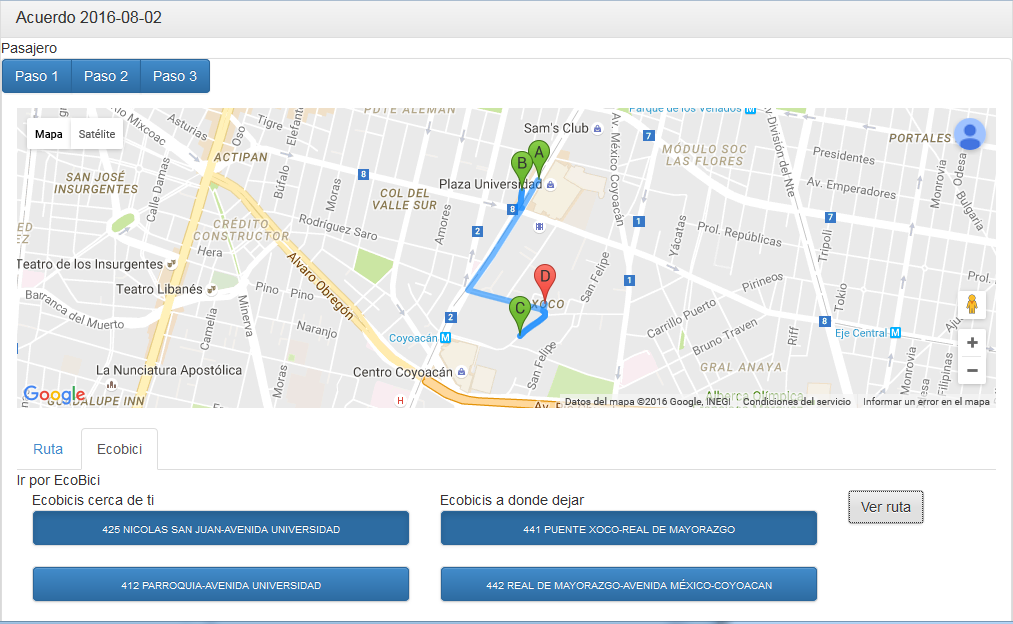The width and height of the screenshot is (1013, 624).
Task: Open Condiciones del servicio link
Action: [797, 402]
